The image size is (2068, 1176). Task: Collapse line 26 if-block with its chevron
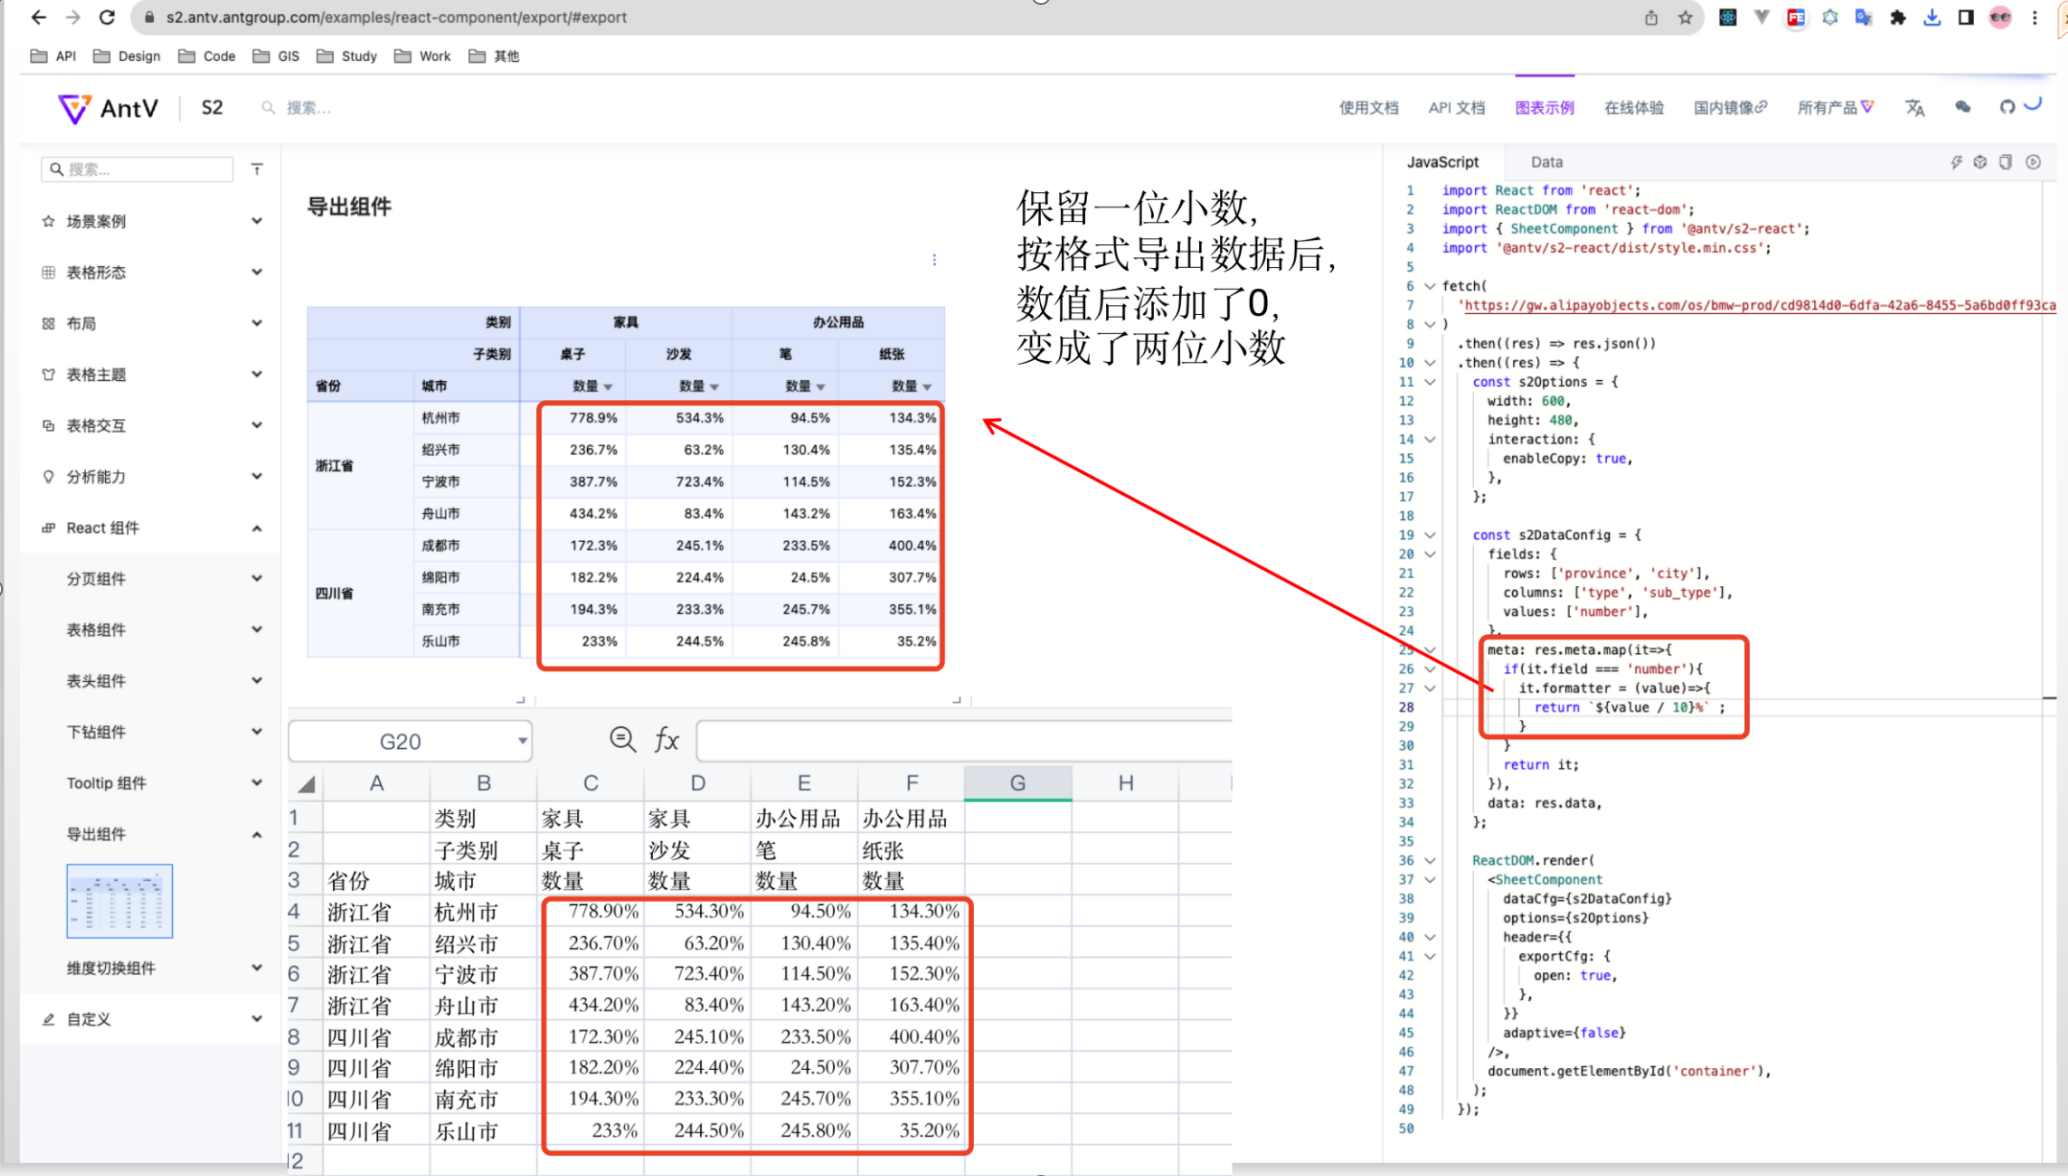1430,668
